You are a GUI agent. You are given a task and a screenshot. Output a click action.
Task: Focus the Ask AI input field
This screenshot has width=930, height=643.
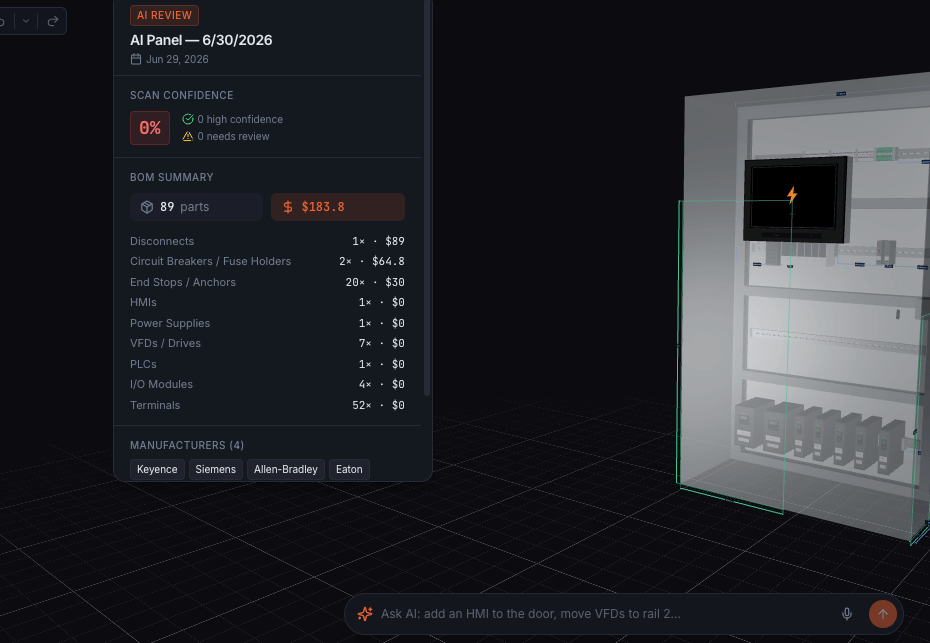(x=605, y=614)
